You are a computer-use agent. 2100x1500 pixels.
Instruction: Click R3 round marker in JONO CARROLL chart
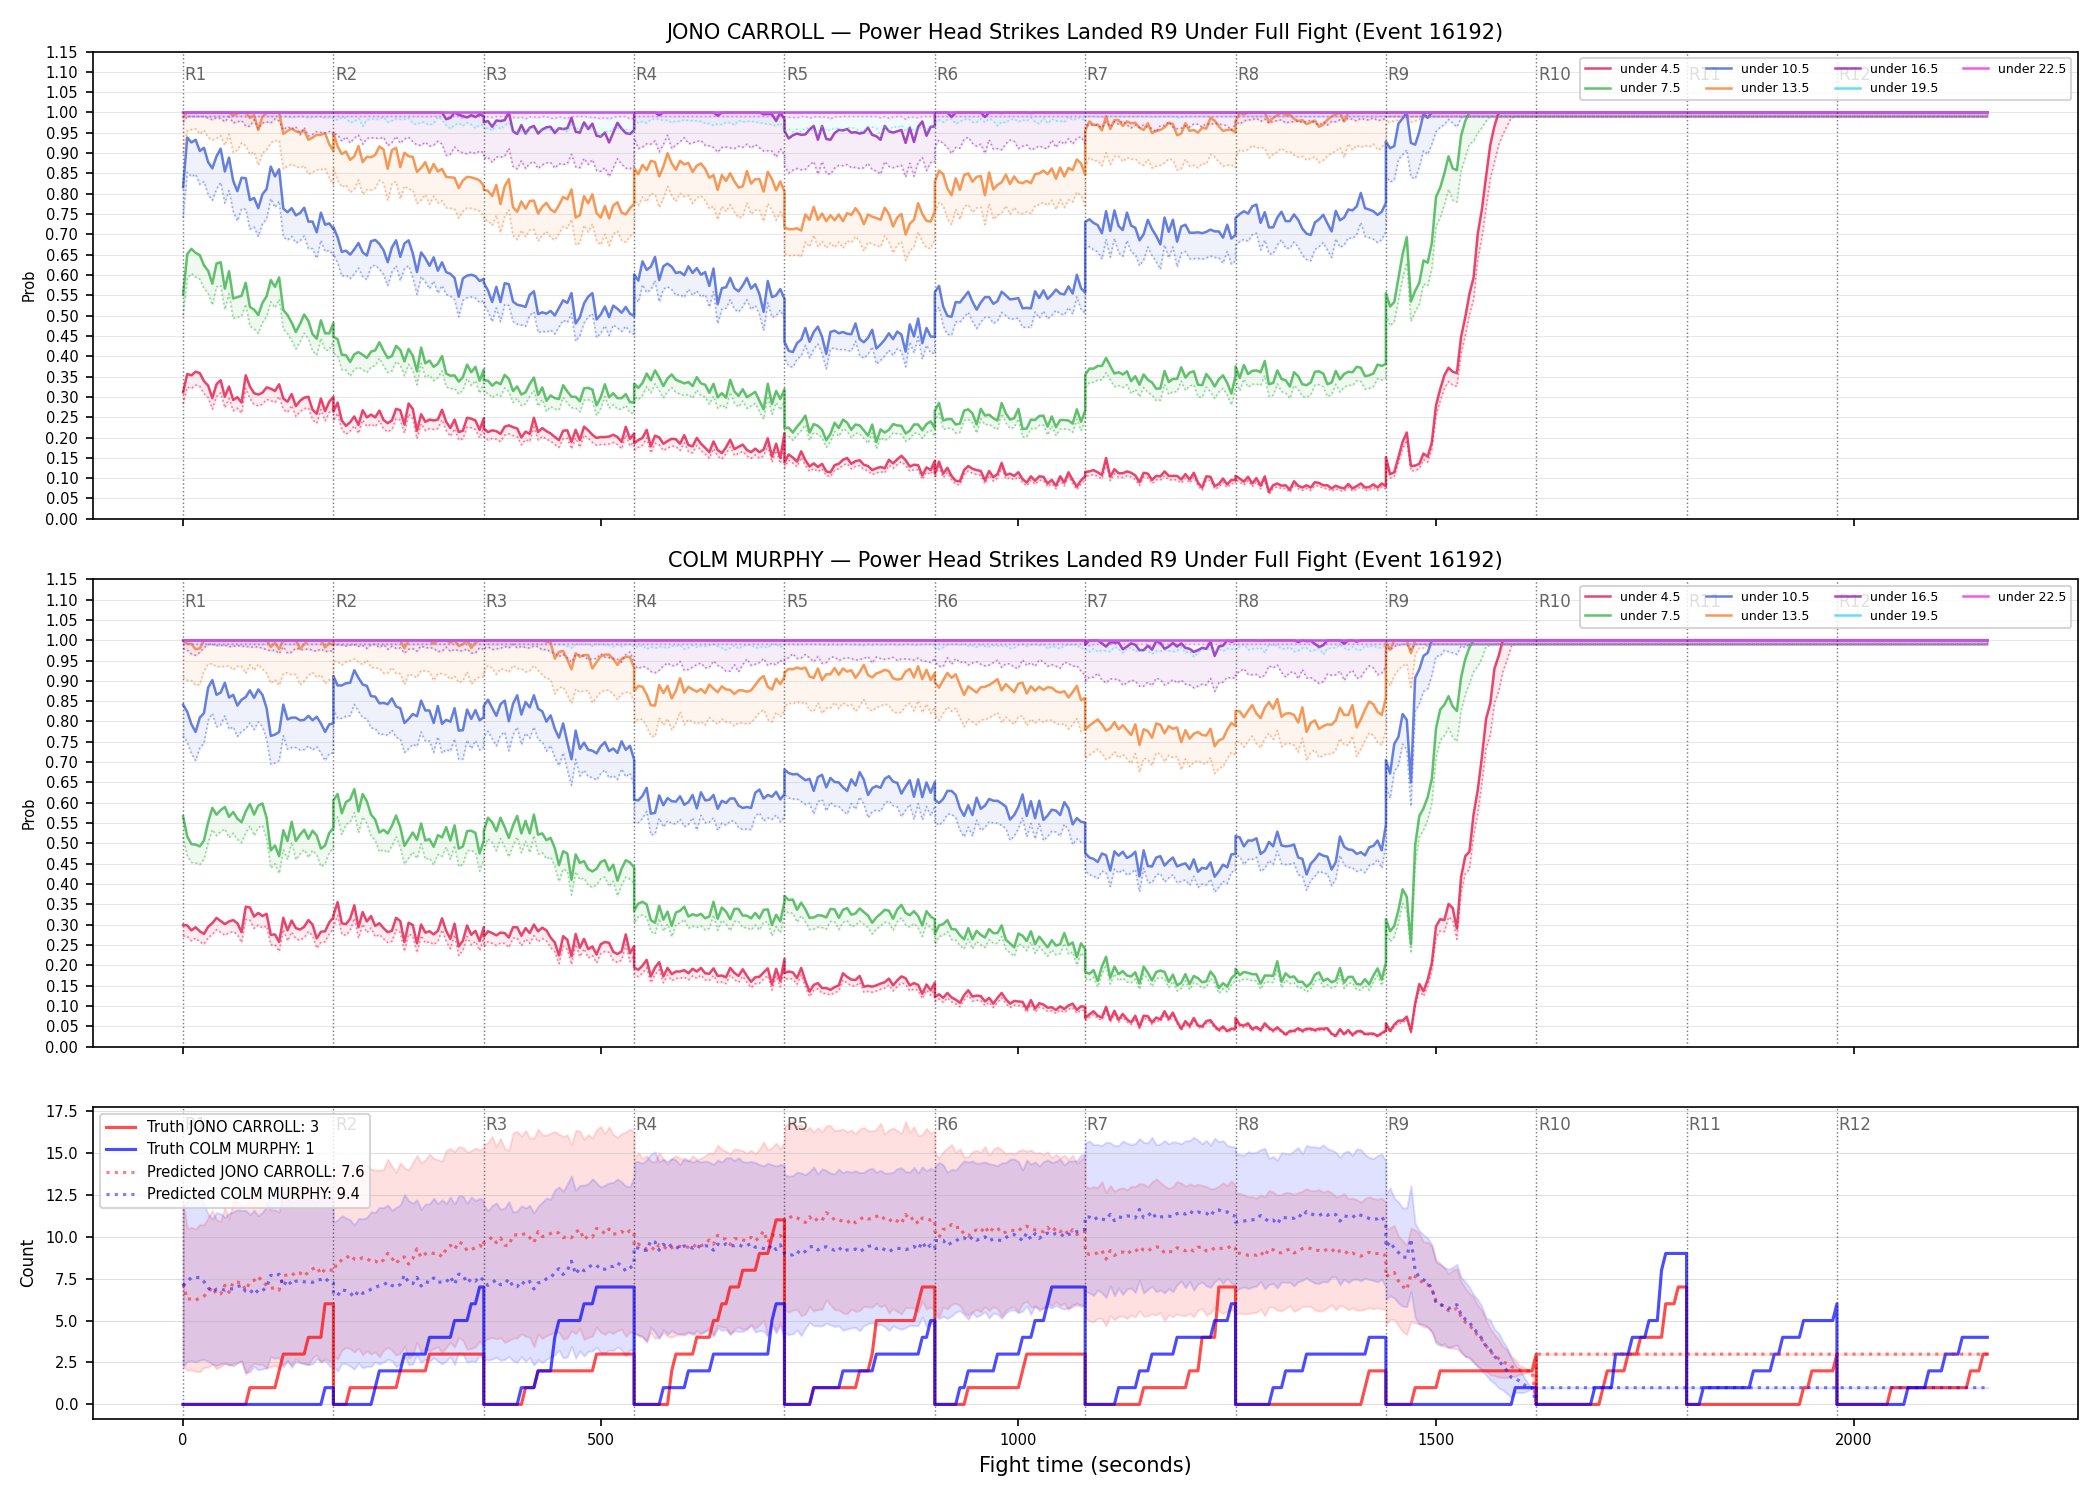[496, 74]
